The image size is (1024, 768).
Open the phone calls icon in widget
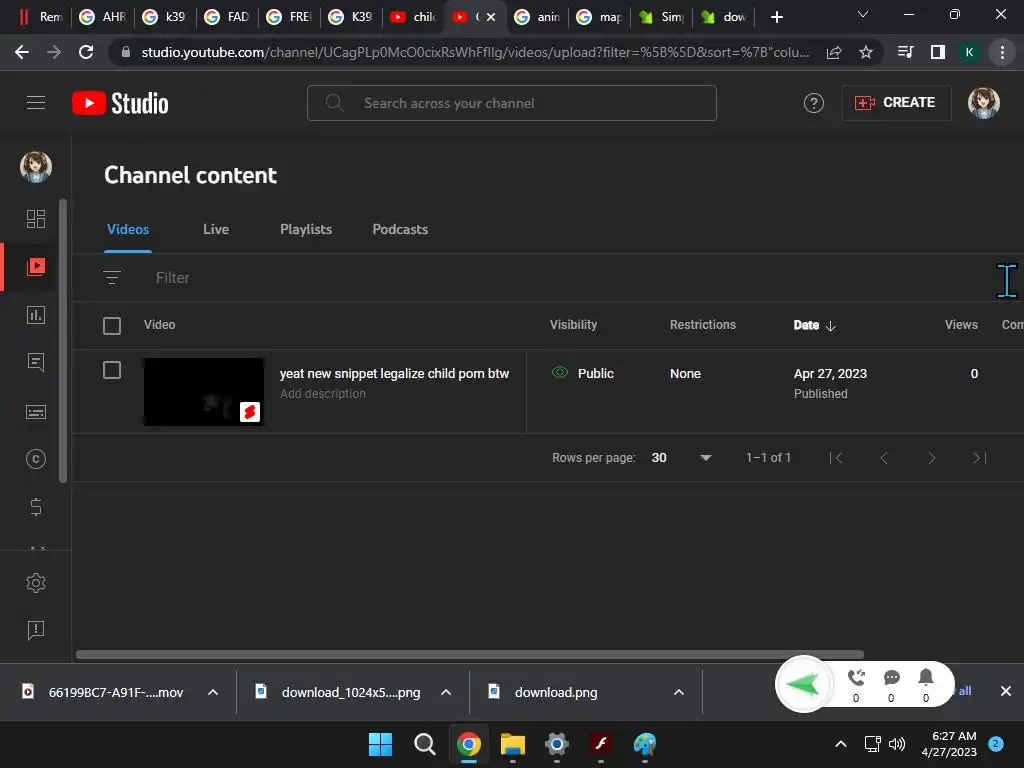[x=856, y=678]
